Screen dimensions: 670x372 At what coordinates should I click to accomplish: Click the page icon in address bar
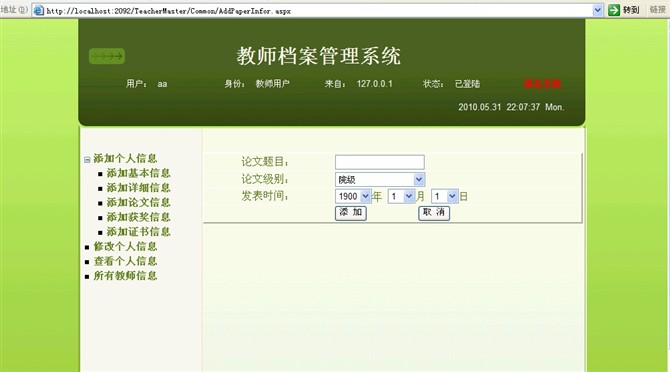pyautogui.click(x=38, y=10)
